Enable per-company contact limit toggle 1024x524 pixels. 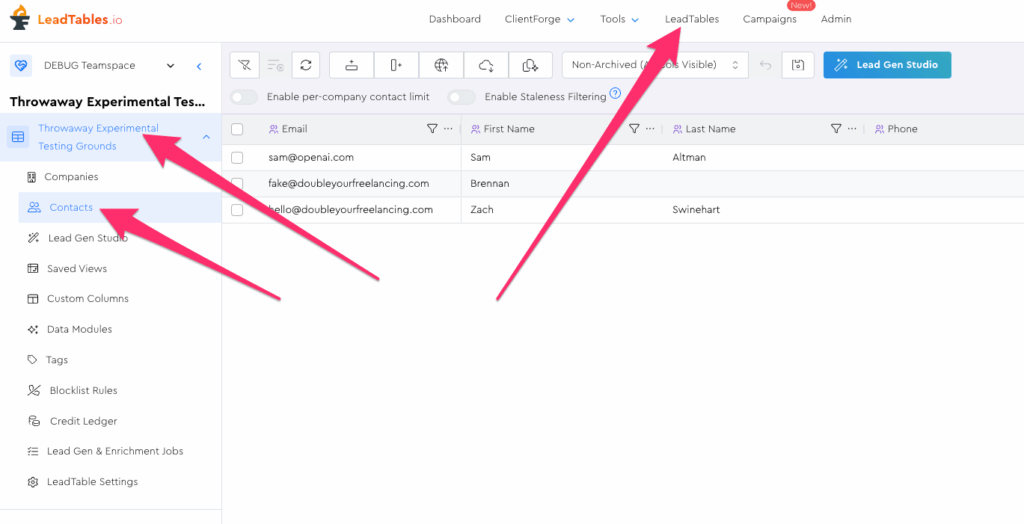click(244, 97)
